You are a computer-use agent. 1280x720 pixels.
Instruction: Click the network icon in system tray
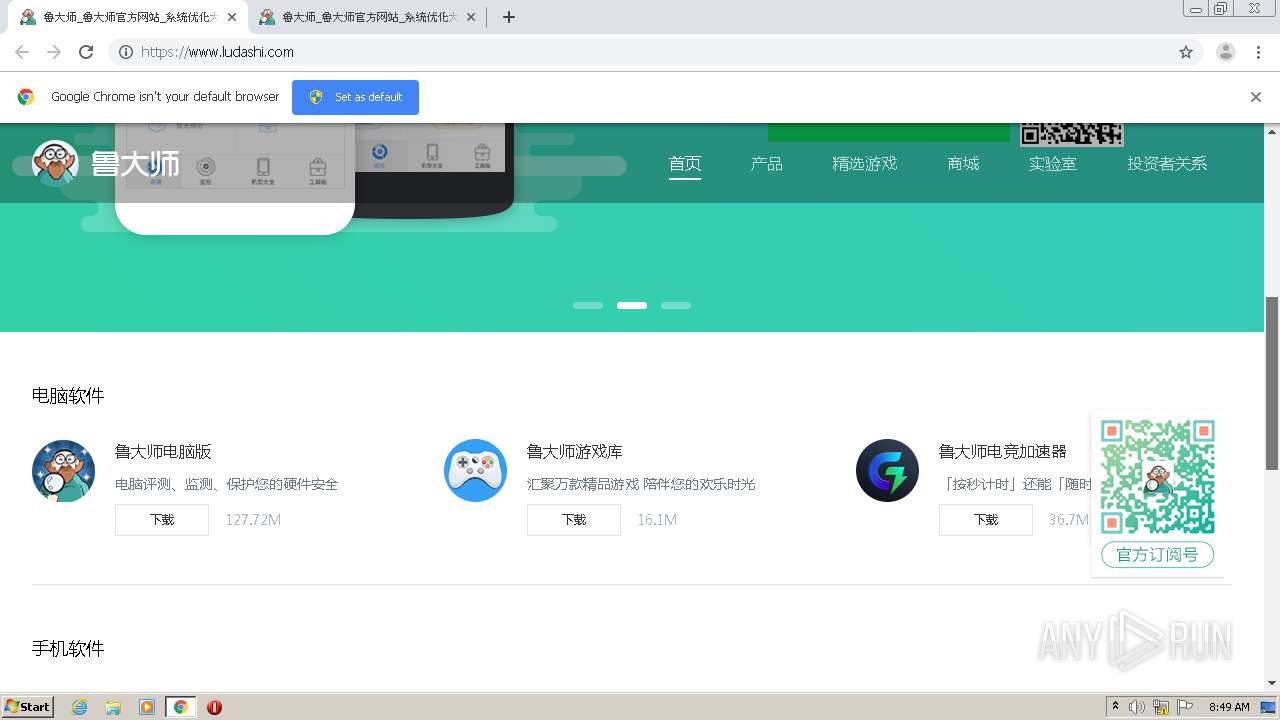(x=1161, y=707)
